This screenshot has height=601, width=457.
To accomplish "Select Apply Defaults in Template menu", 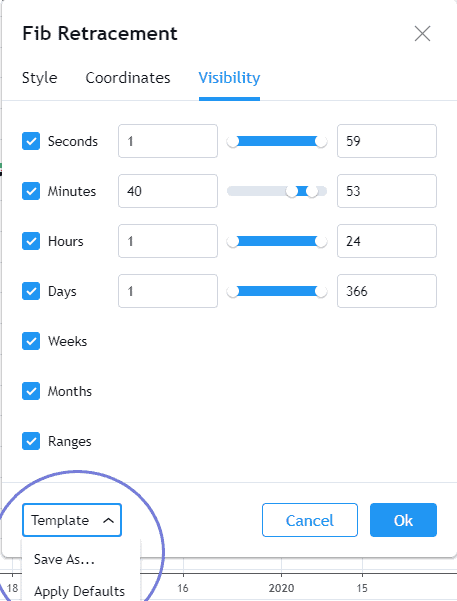I will [x=79, y=591].
